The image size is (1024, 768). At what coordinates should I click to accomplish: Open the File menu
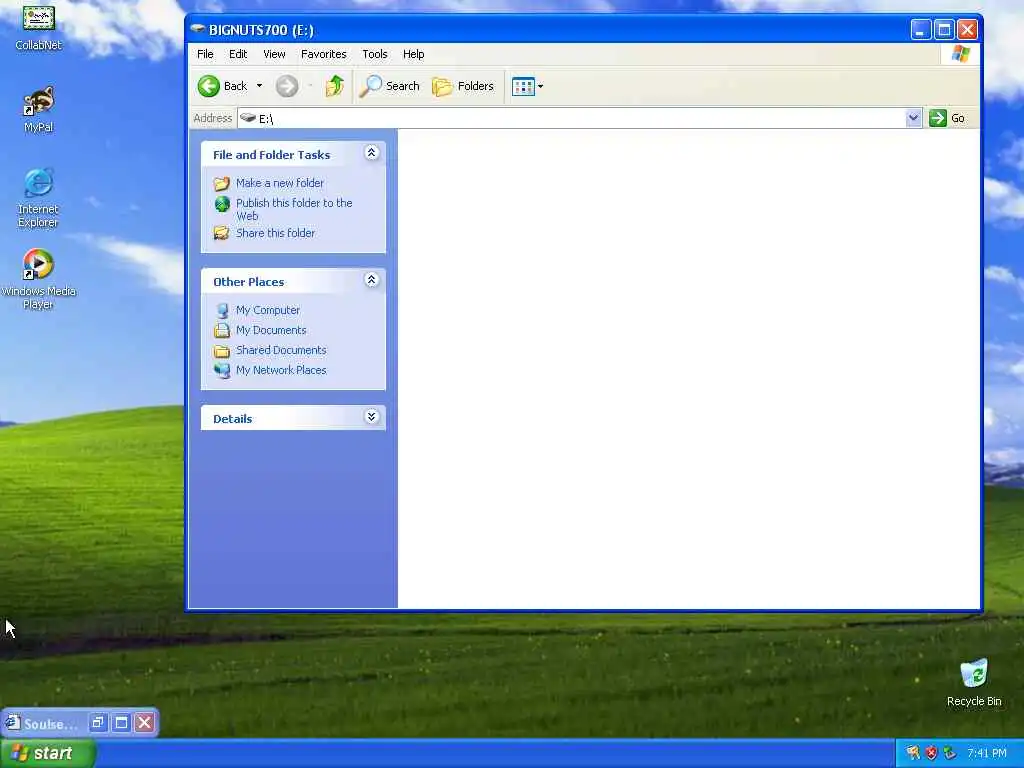pos(205,54)
